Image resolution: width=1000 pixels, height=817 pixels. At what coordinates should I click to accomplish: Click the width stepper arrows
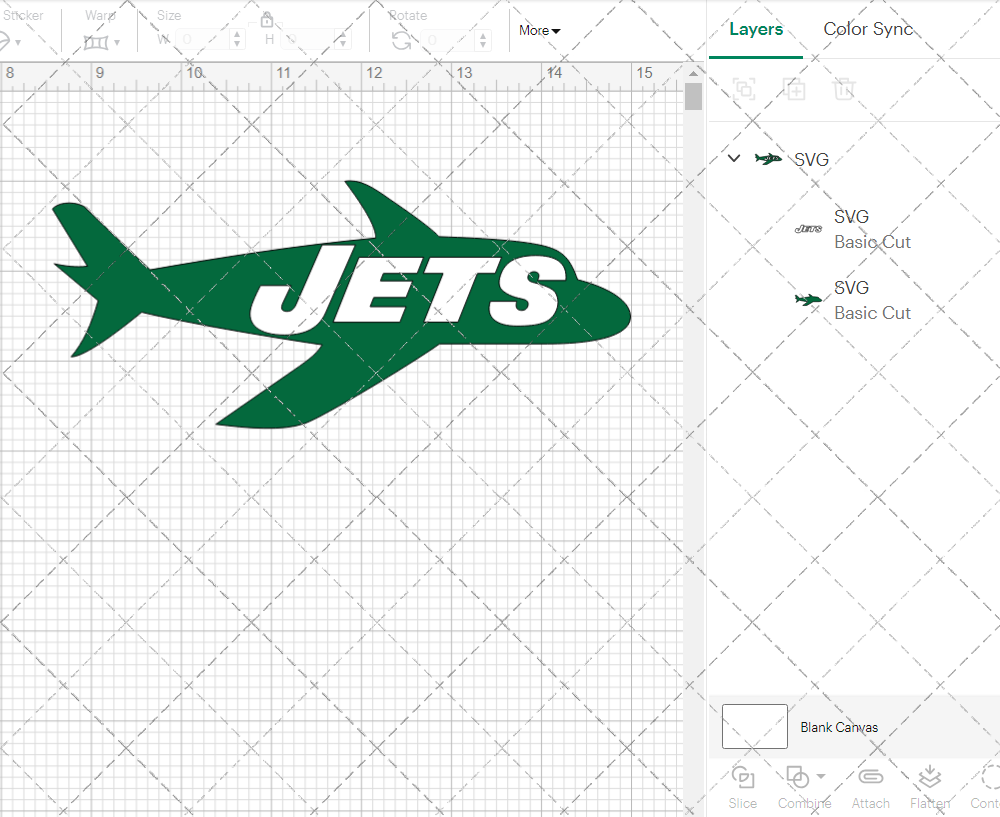pyautogui.click(x=237, y=40)
